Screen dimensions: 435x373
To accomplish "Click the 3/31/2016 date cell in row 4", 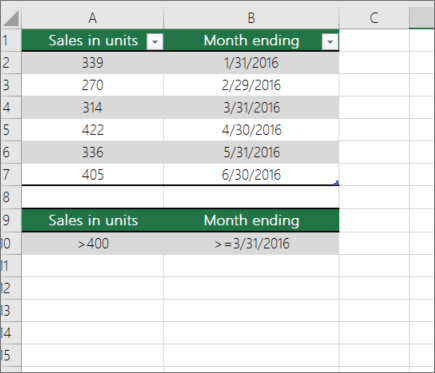I will 251,107.
